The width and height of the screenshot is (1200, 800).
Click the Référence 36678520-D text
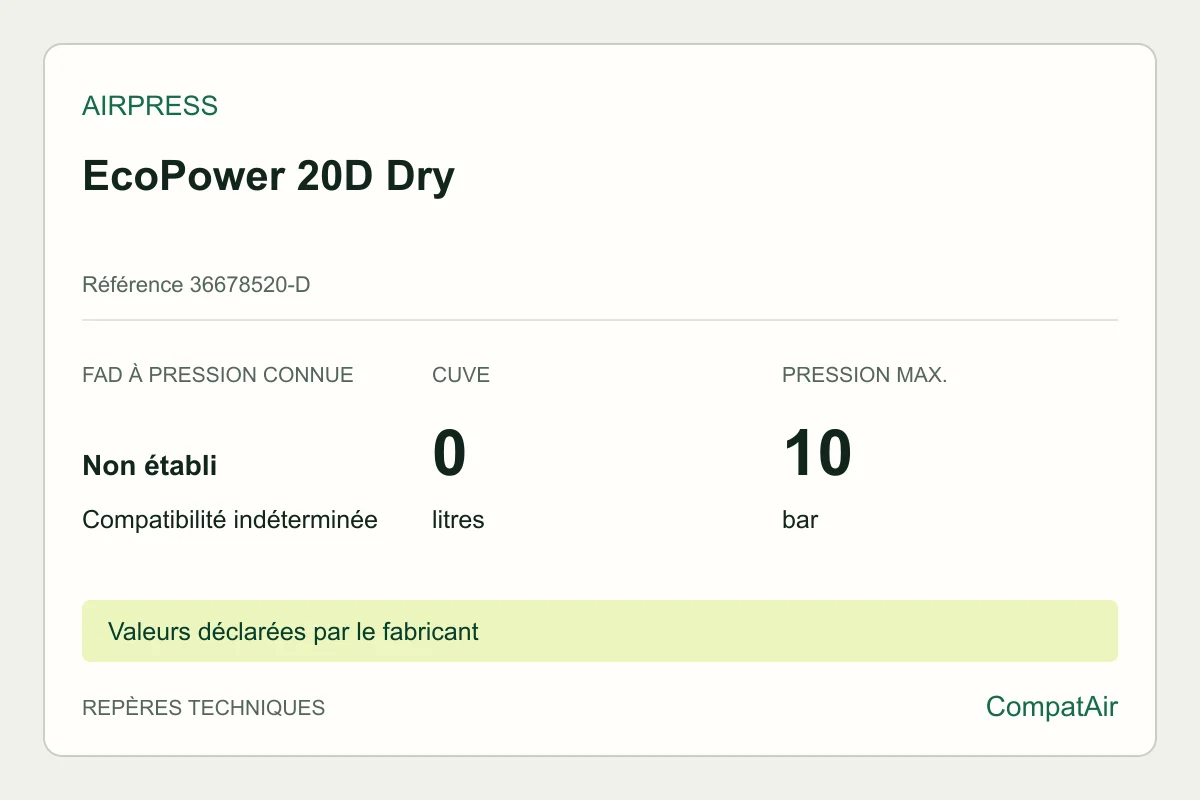196,285
